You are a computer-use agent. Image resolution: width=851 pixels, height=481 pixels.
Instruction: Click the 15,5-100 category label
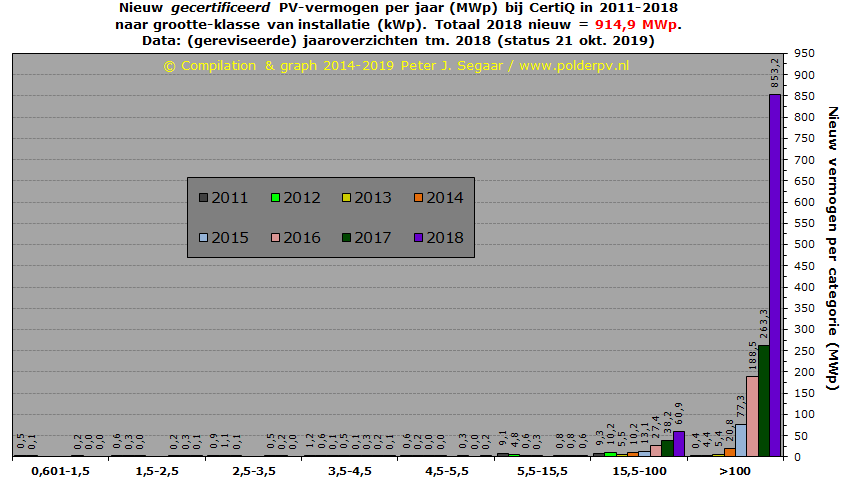click(639, 471)
